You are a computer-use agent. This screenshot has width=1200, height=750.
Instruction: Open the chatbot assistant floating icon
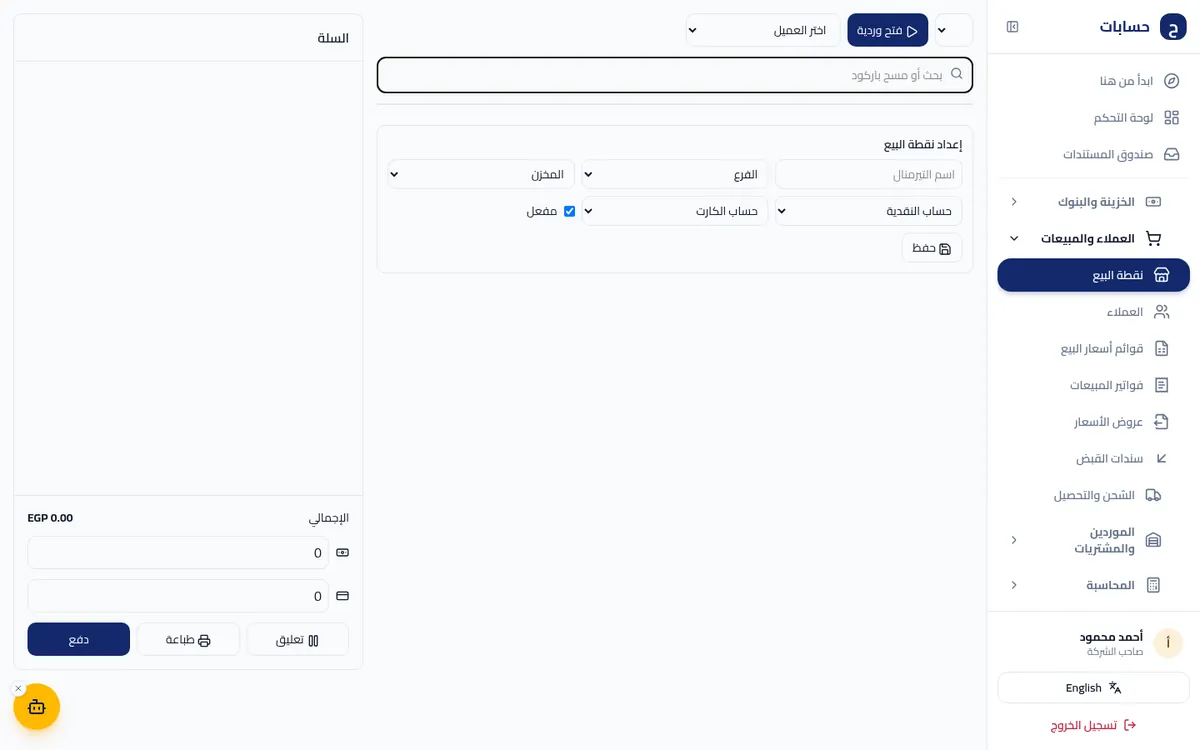click(x=37, y=707)
